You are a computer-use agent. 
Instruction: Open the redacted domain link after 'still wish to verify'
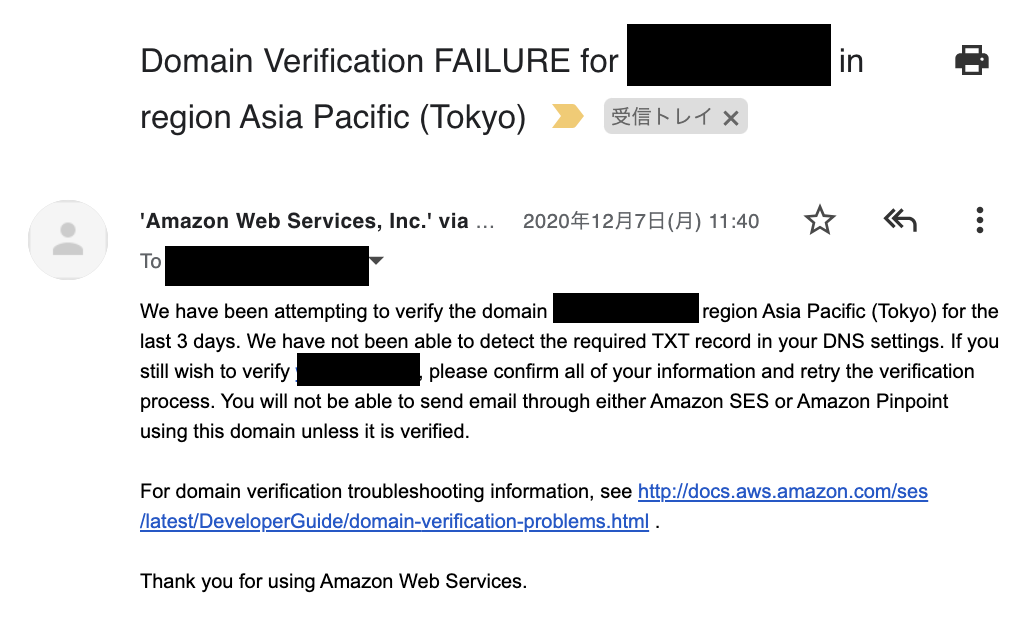[x=358, y=371]
